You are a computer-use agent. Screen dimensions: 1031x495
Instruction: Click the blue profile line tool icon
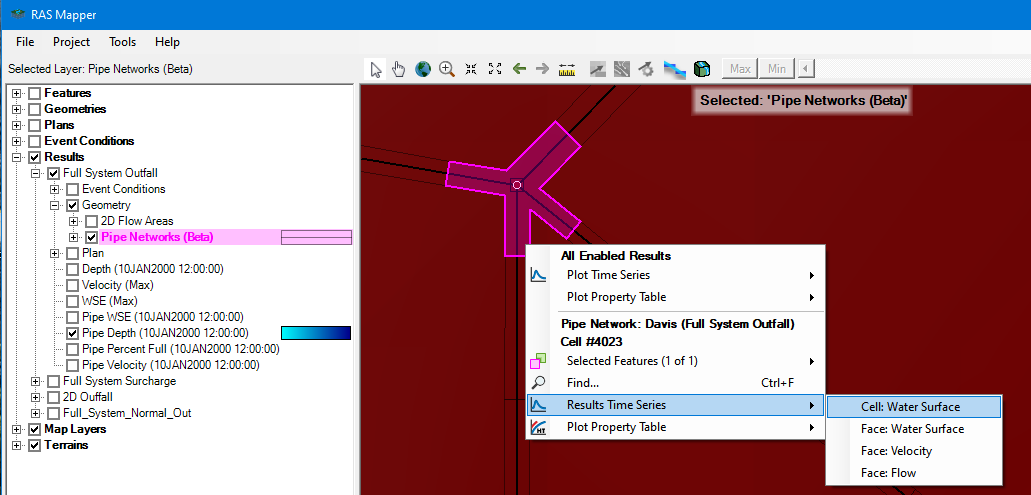(x=675, y=69)
